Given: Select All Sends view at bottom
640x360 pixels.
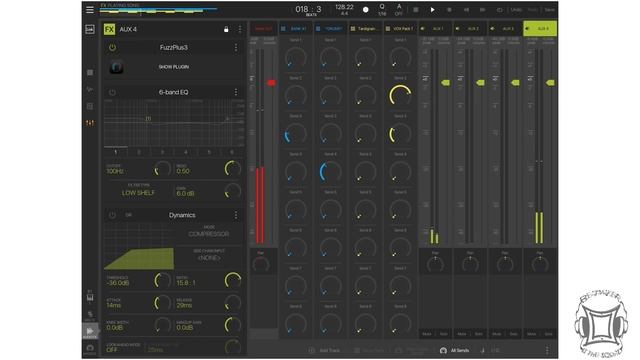Looking at the screenshot, I should point(455,350).
